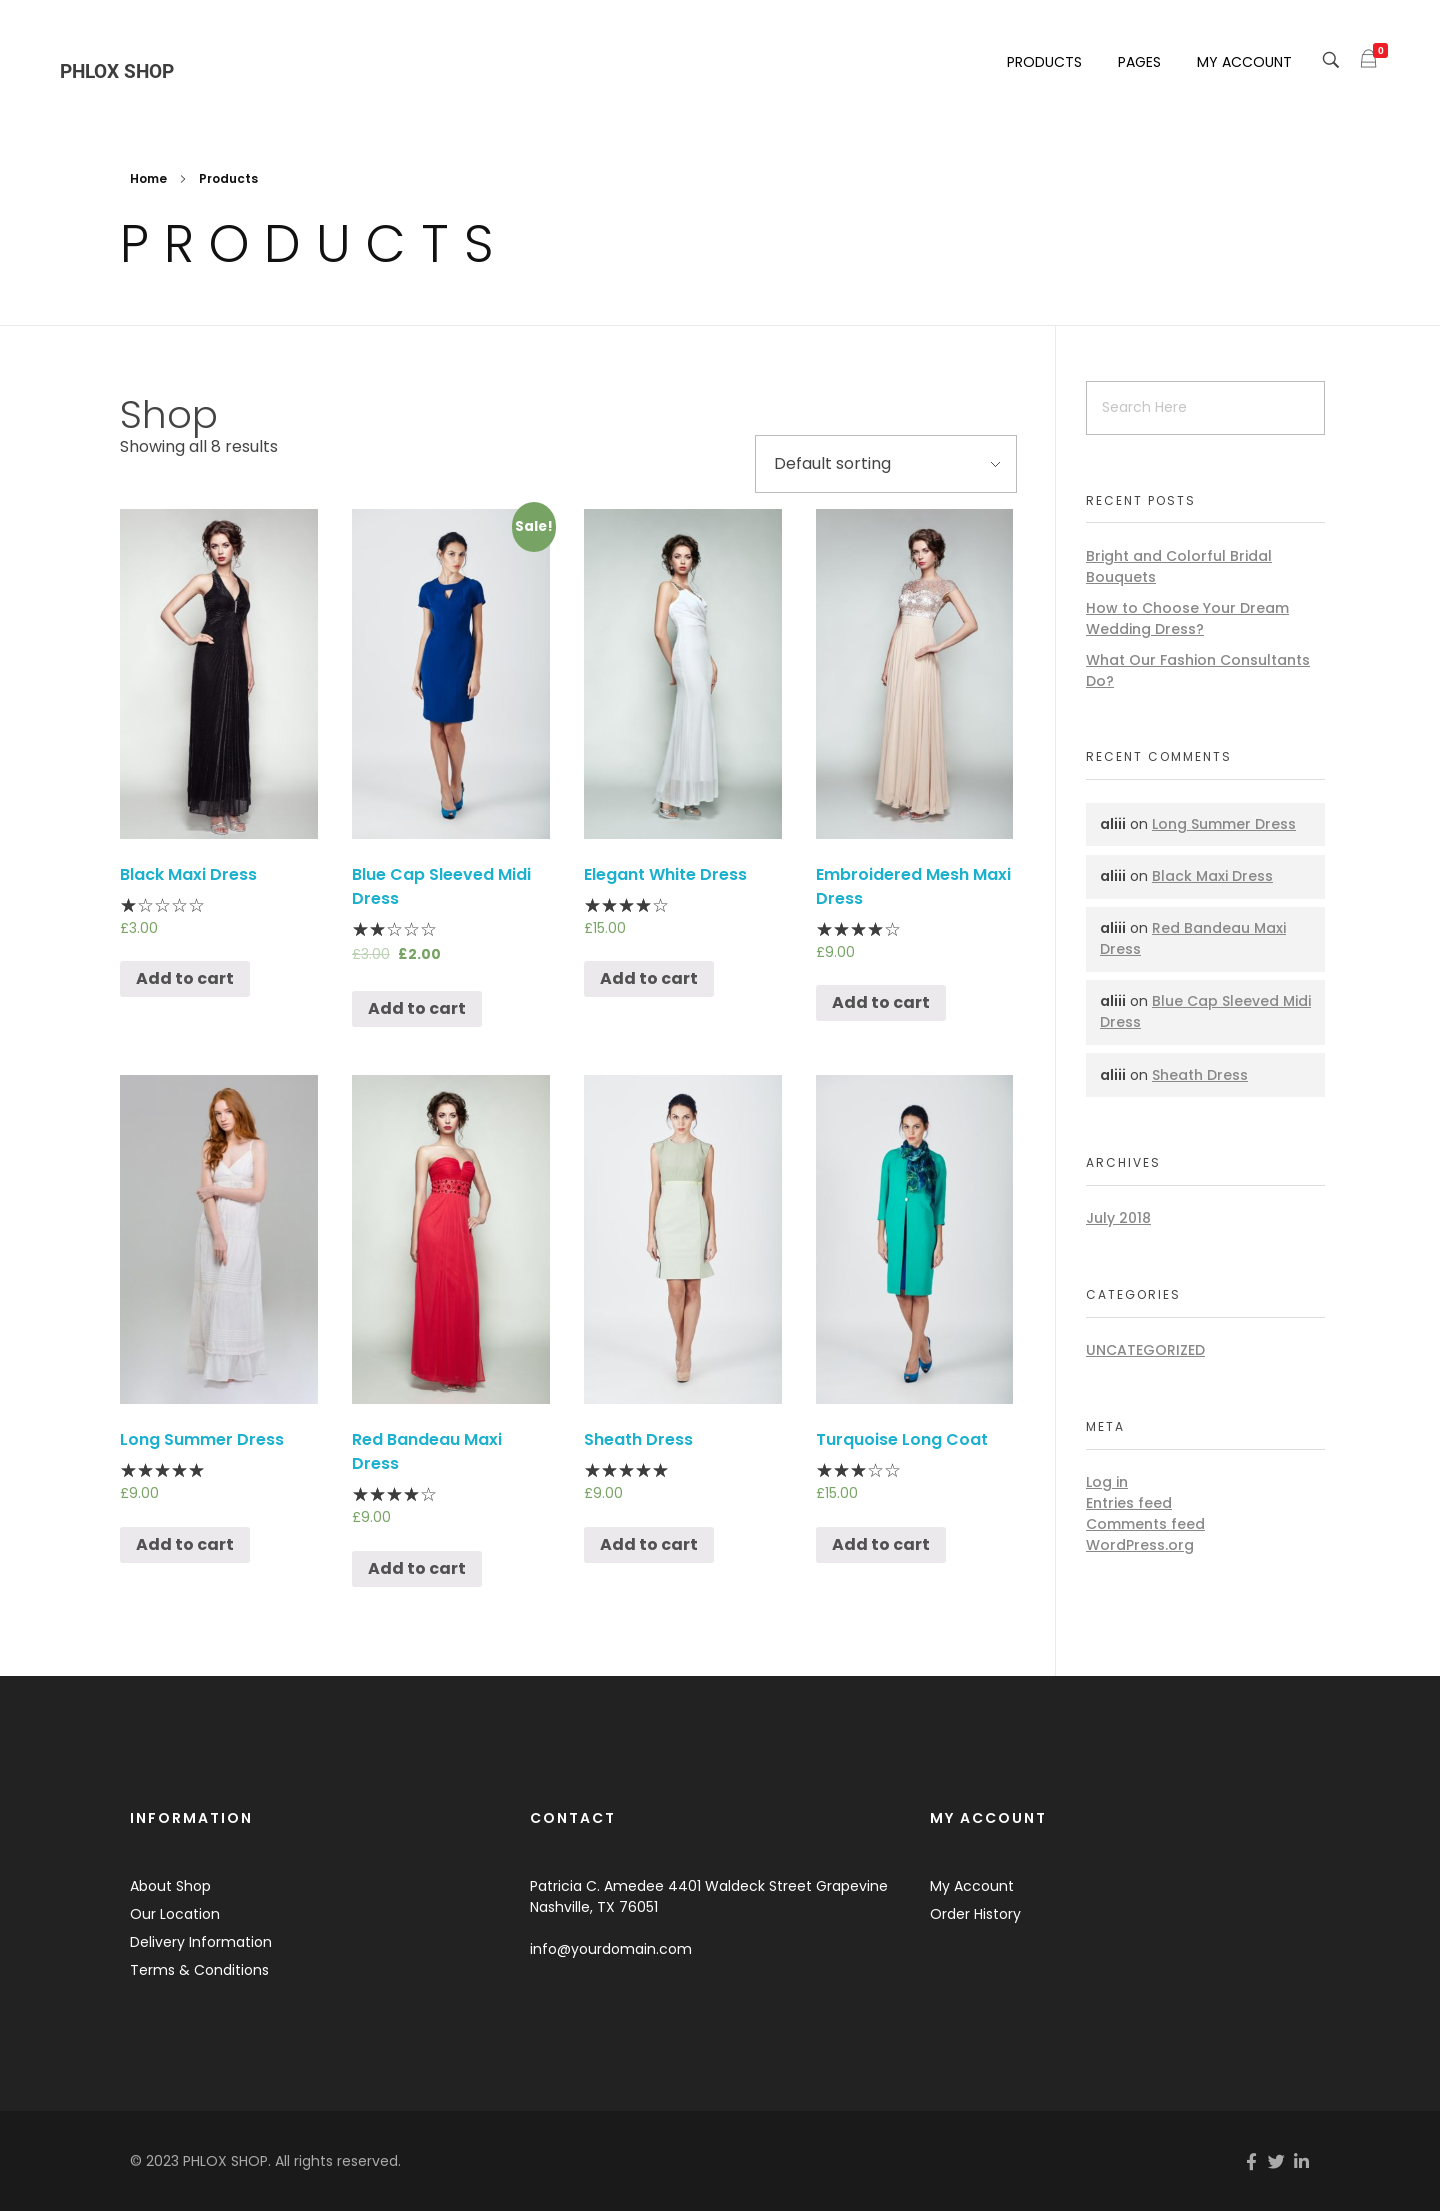Open the Red Bandeau Maxi Dress thumbnail
Image resolution: width=1440 pixels, height=2211 pixels.
(450, 1239)
